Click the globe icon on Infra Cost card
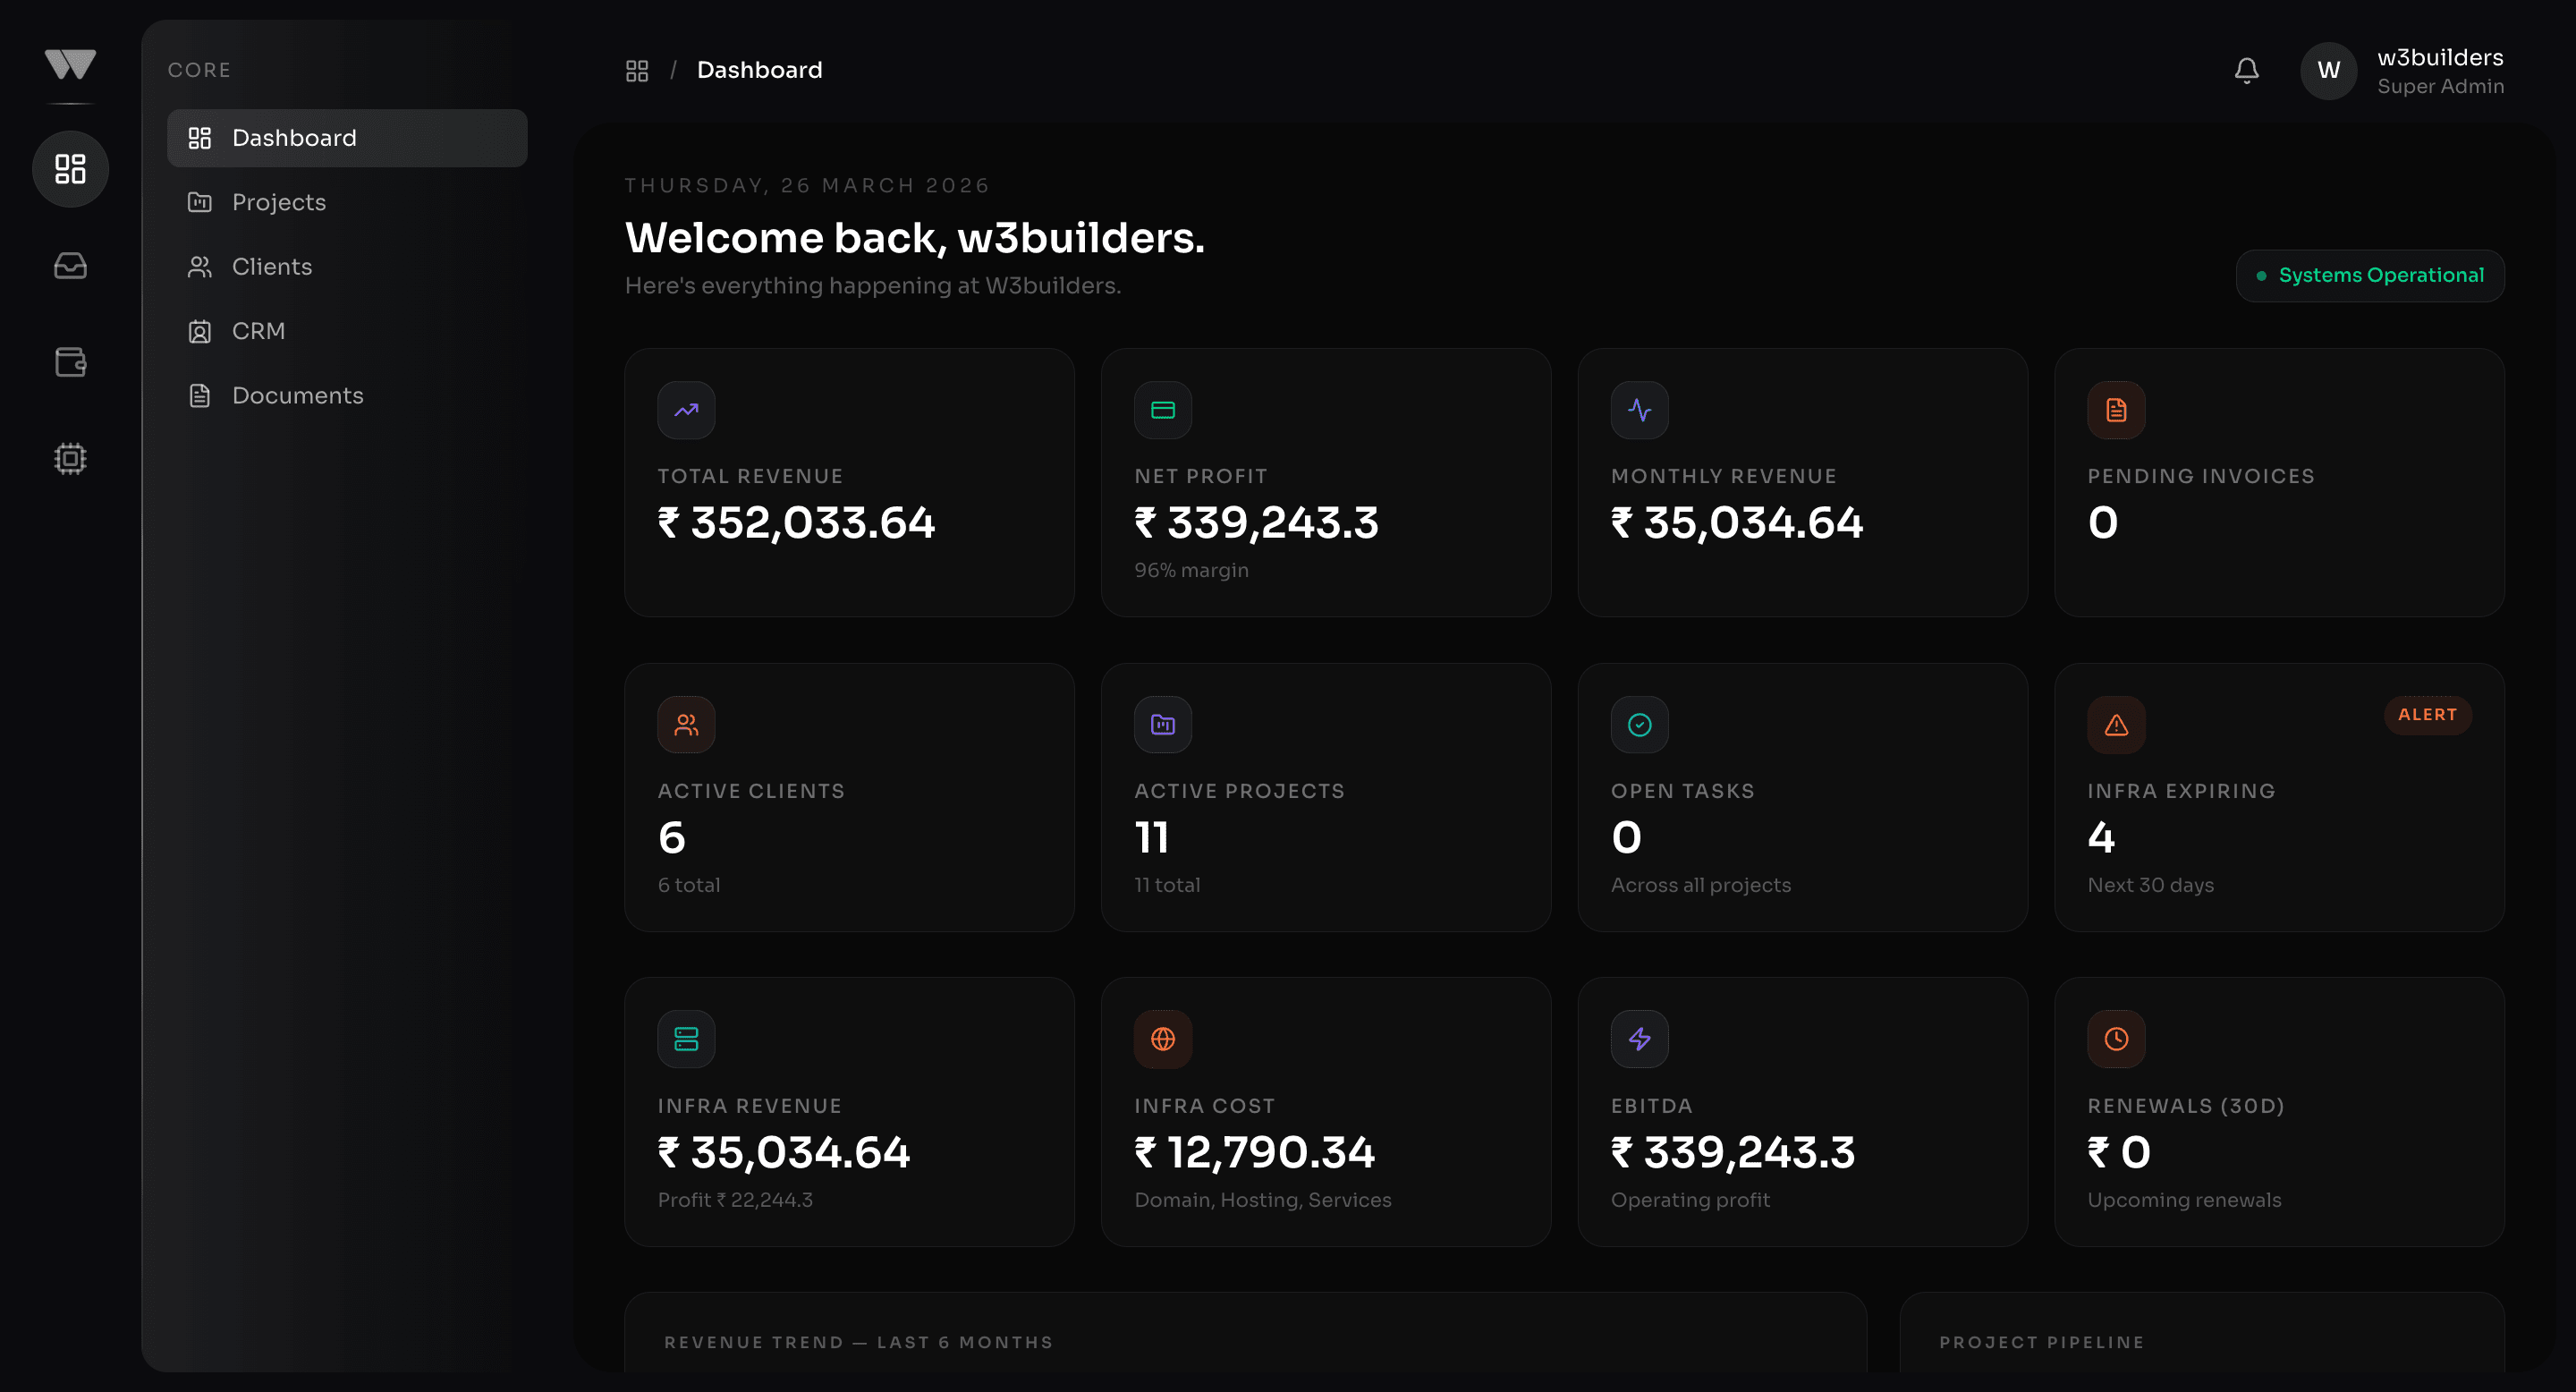The width and height of the screenshot is (2576, 1392). (1162, 1038)
